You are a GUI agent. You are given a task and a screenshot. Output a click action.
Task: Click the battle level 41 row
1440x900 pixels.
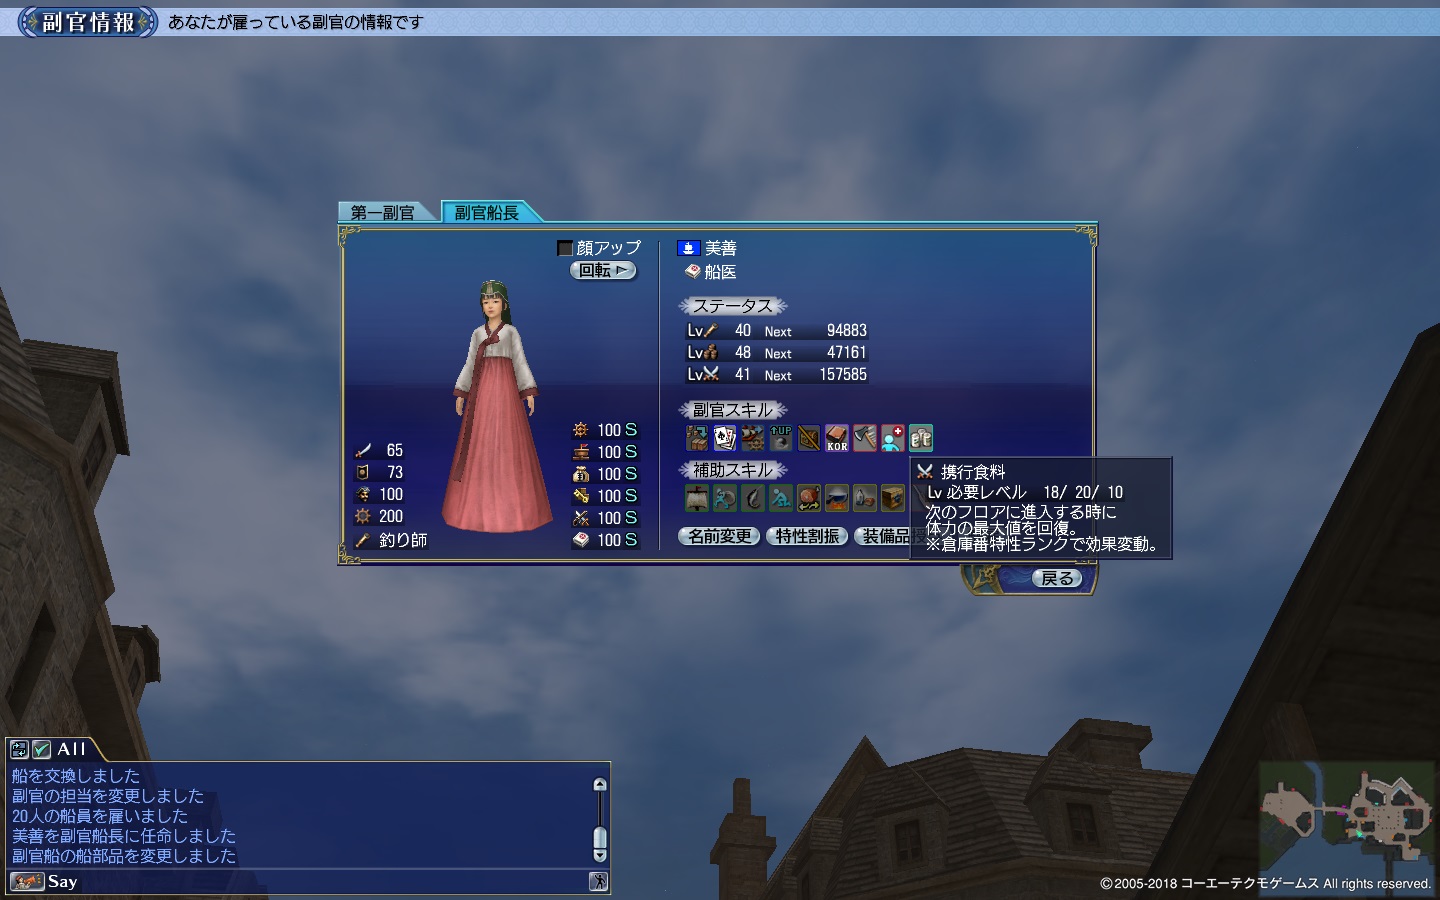[777, 374]
